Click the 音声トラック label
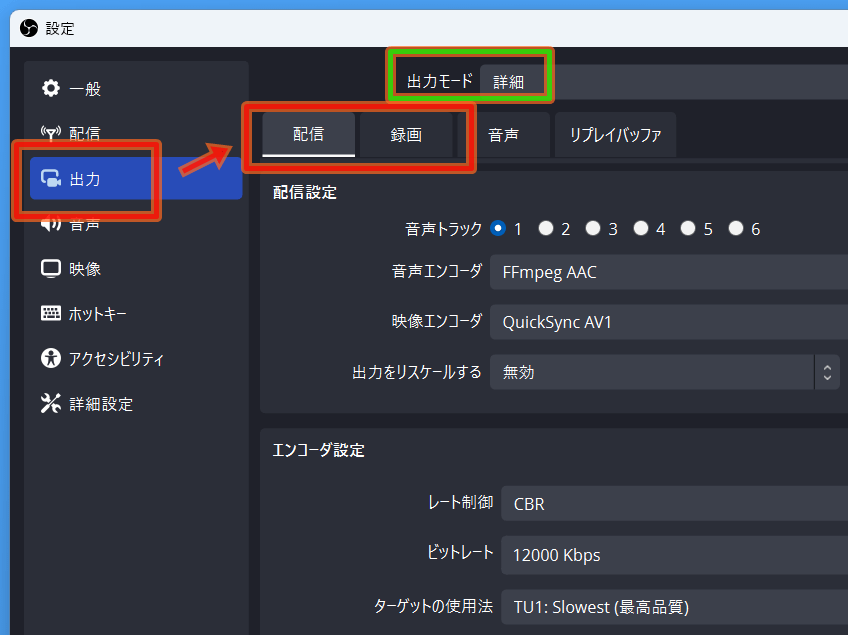The height and width of the screenshot is (635, 848). click(443, 229)
